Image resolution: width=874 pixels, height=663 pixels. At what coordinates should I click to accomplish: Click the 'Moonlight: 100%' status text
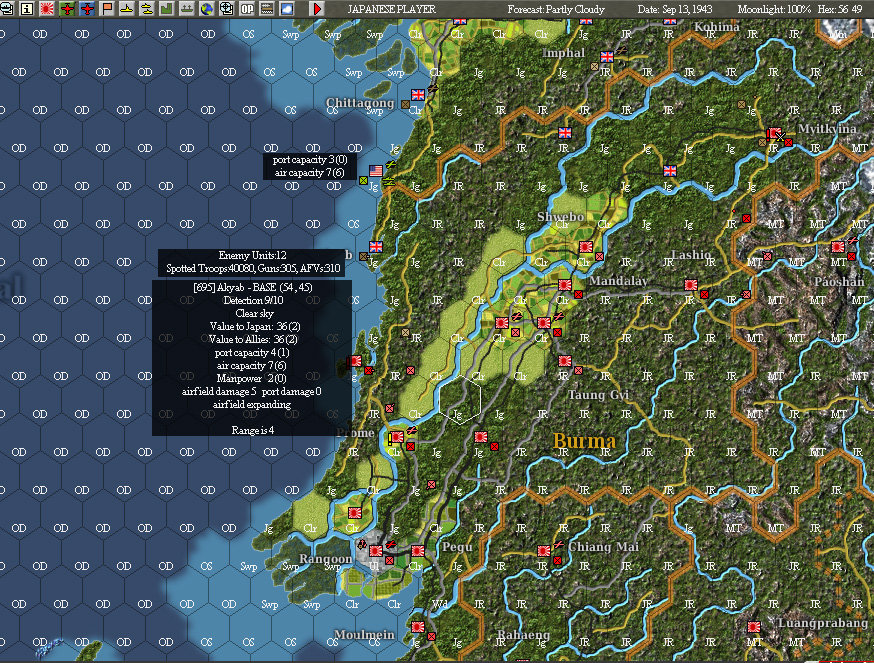(775, 9)
